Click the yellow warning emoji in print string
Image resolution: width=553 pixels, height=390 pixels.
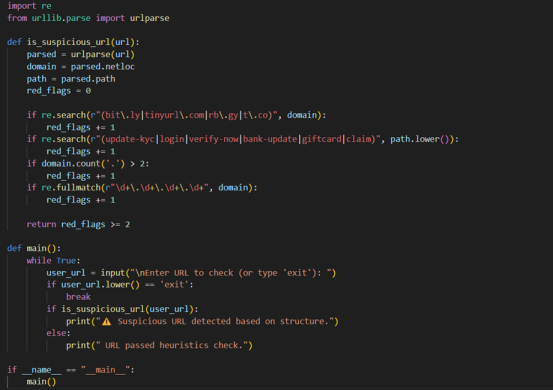[x=107, y=322]
